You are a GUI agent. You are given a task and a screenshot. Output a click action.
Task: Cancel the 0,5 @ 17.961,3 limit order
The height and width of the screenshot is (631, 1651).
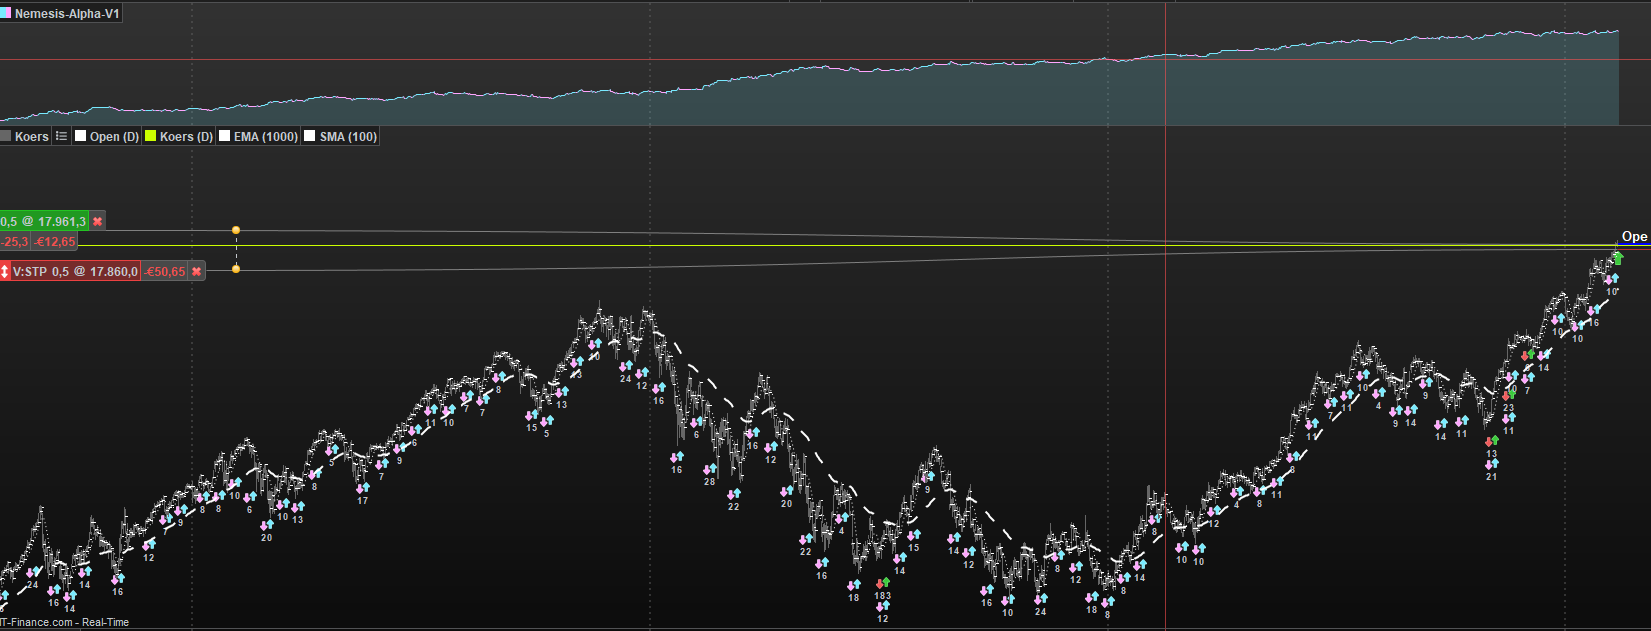[x=97, y=221]
